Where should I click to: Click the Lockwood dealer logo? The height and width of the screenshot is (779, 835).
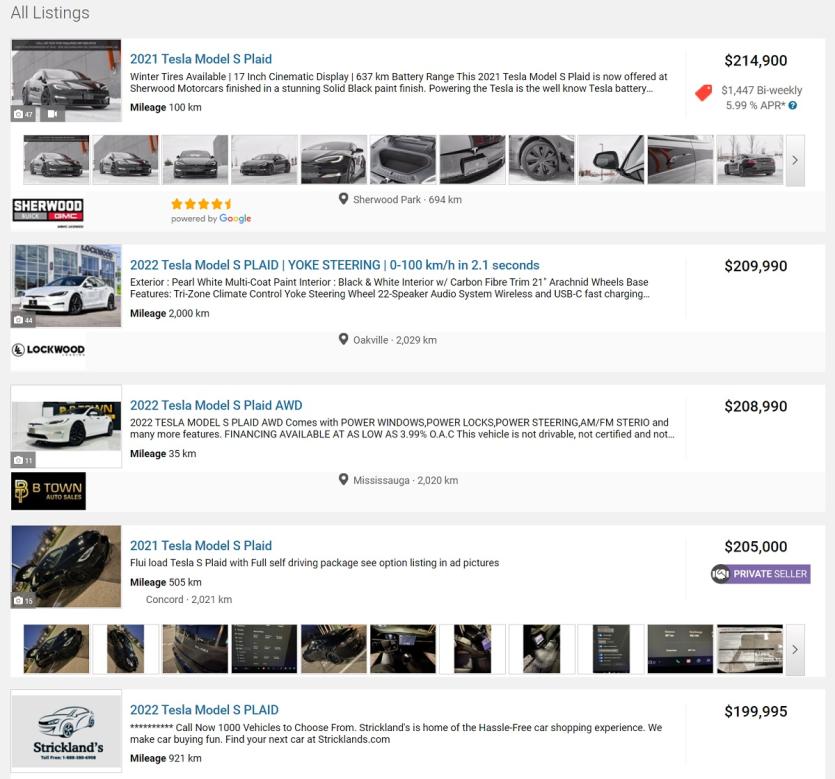tap(48, 350)
